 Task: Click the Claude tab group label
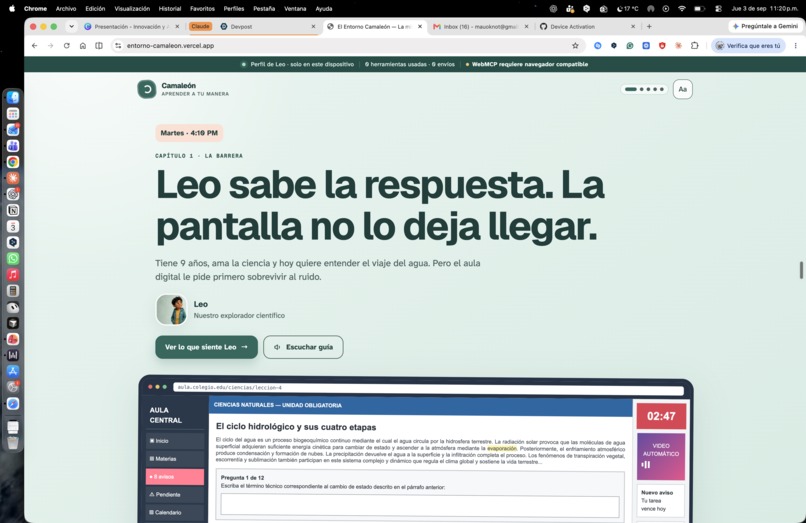pyautogui.click(x=200, y=26)
